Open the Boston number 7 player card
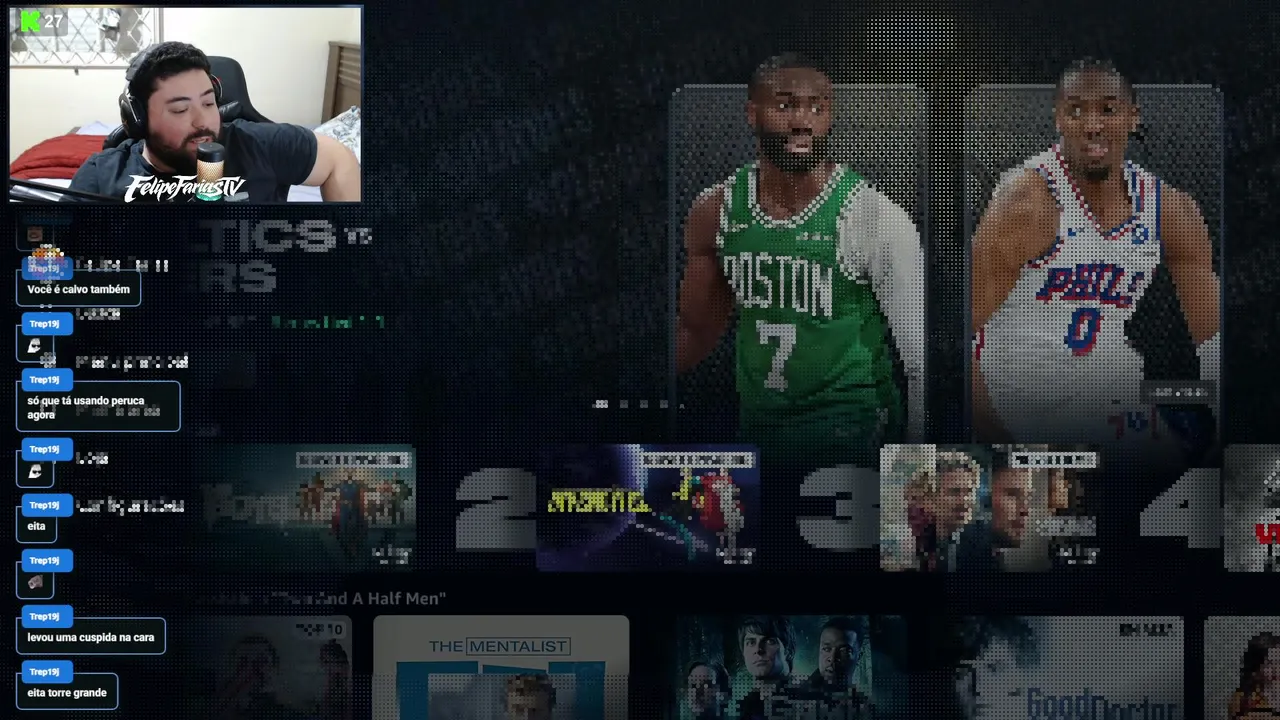Viewport: 1280px width, 720px height. 800,262
